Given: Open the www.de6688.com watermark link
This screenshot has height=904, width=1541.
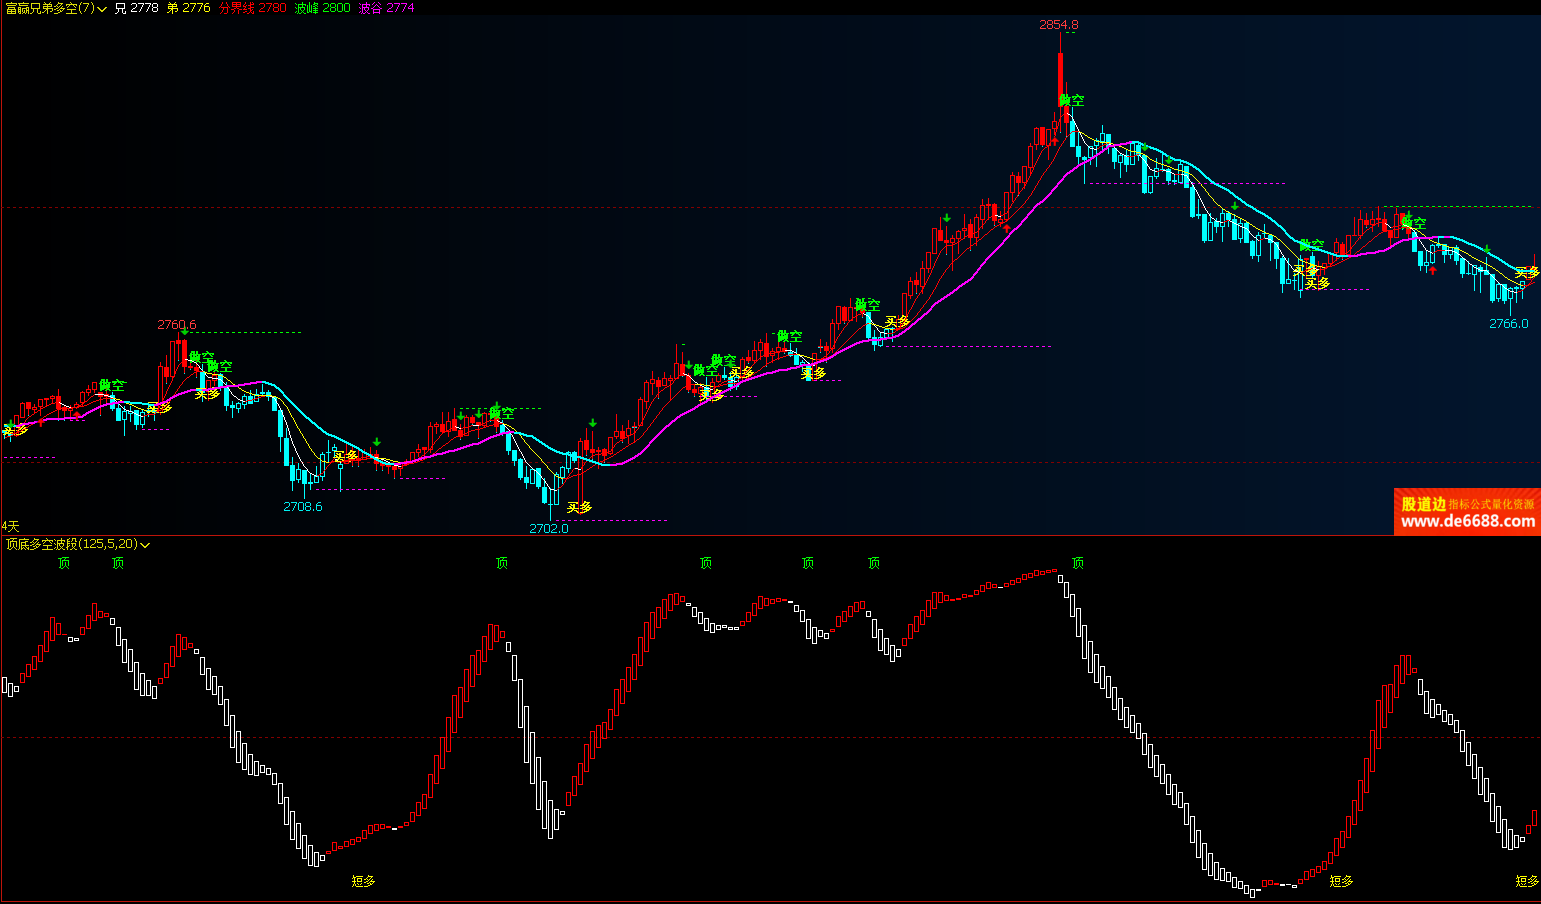Looking at the screenshot, I should tap(1467, 521).
